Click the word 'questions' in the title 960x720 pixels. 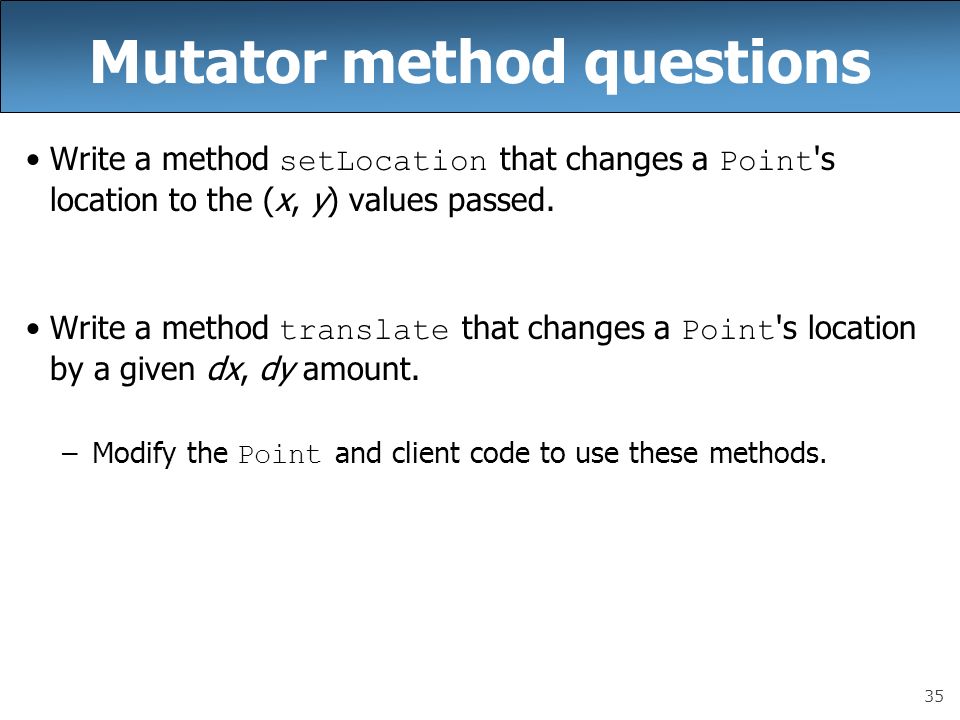(727, 64)
